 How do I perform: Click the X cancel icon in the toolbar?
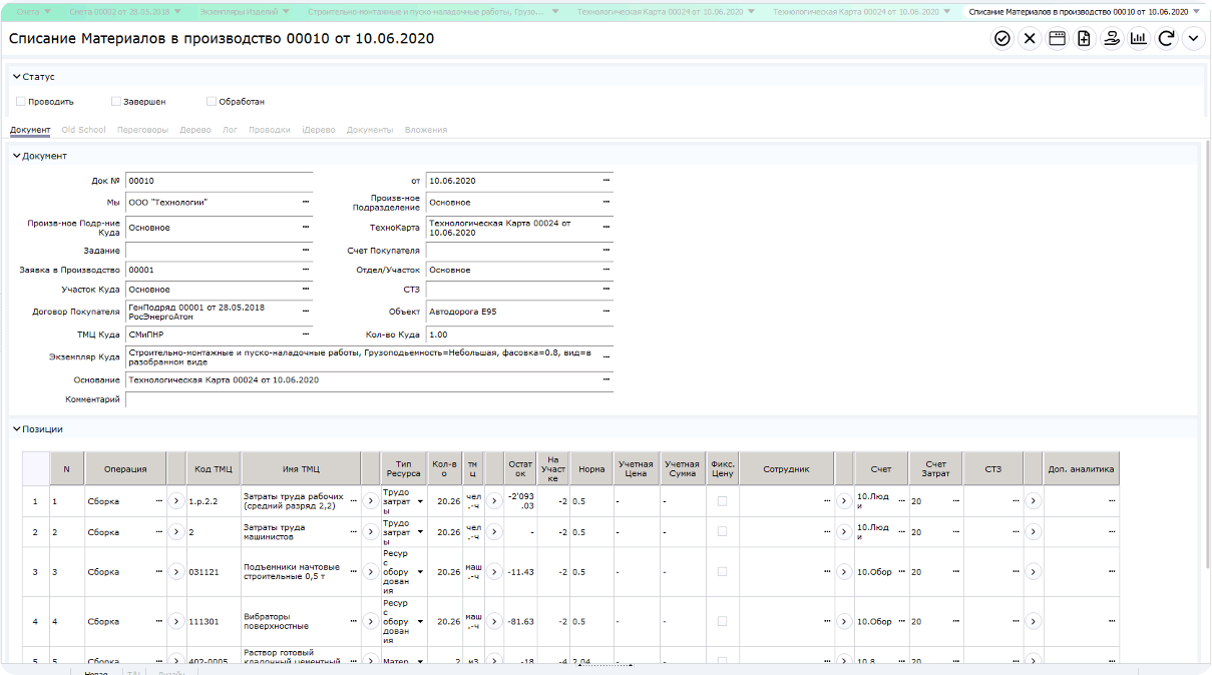(1029, 39)
